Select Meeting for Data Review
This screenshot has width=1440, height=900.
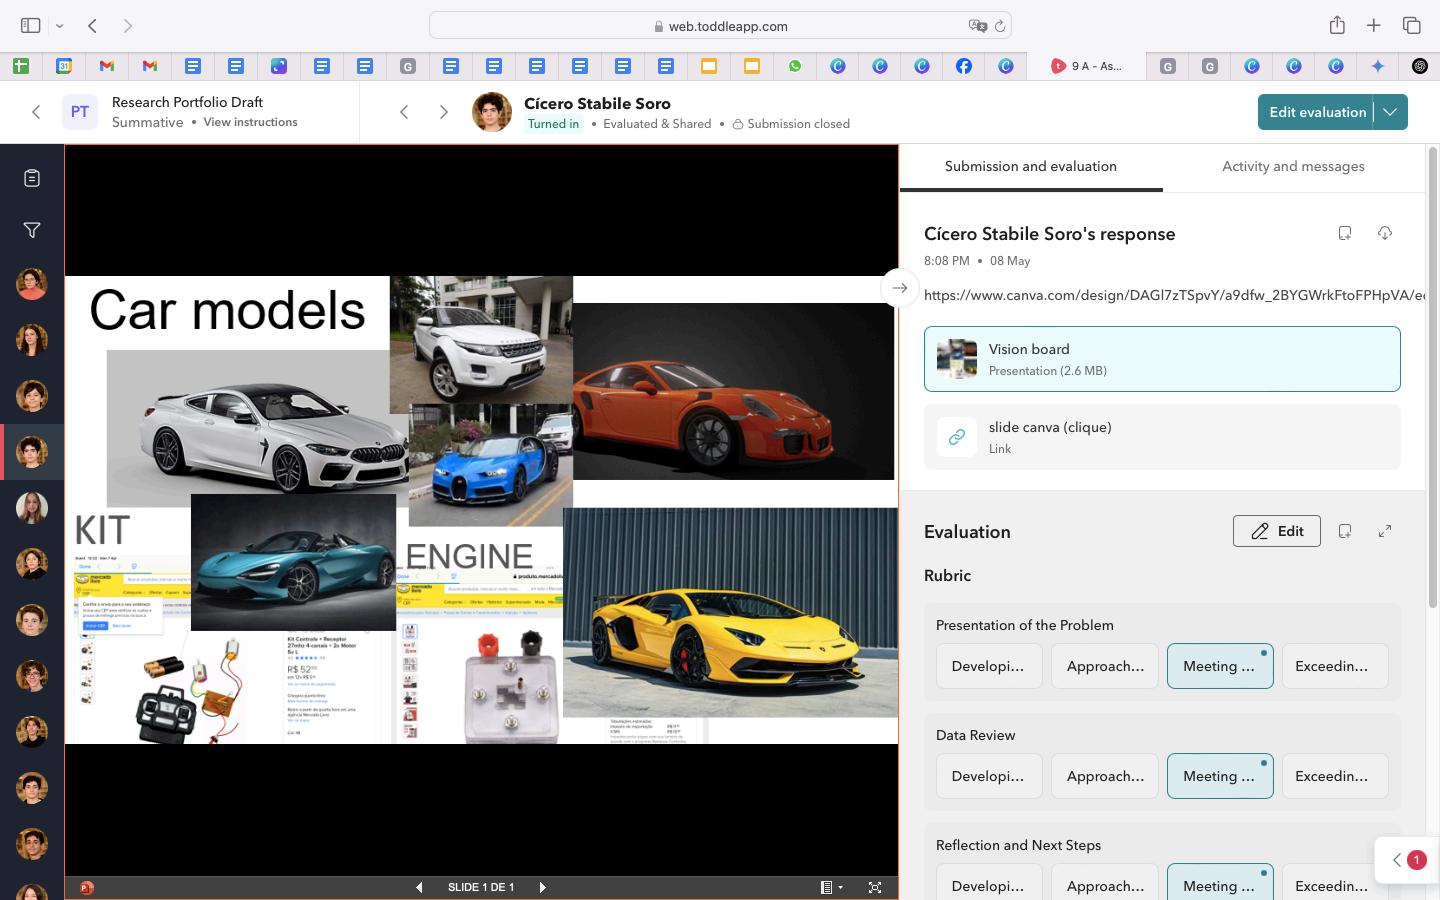coord(1220,776)
